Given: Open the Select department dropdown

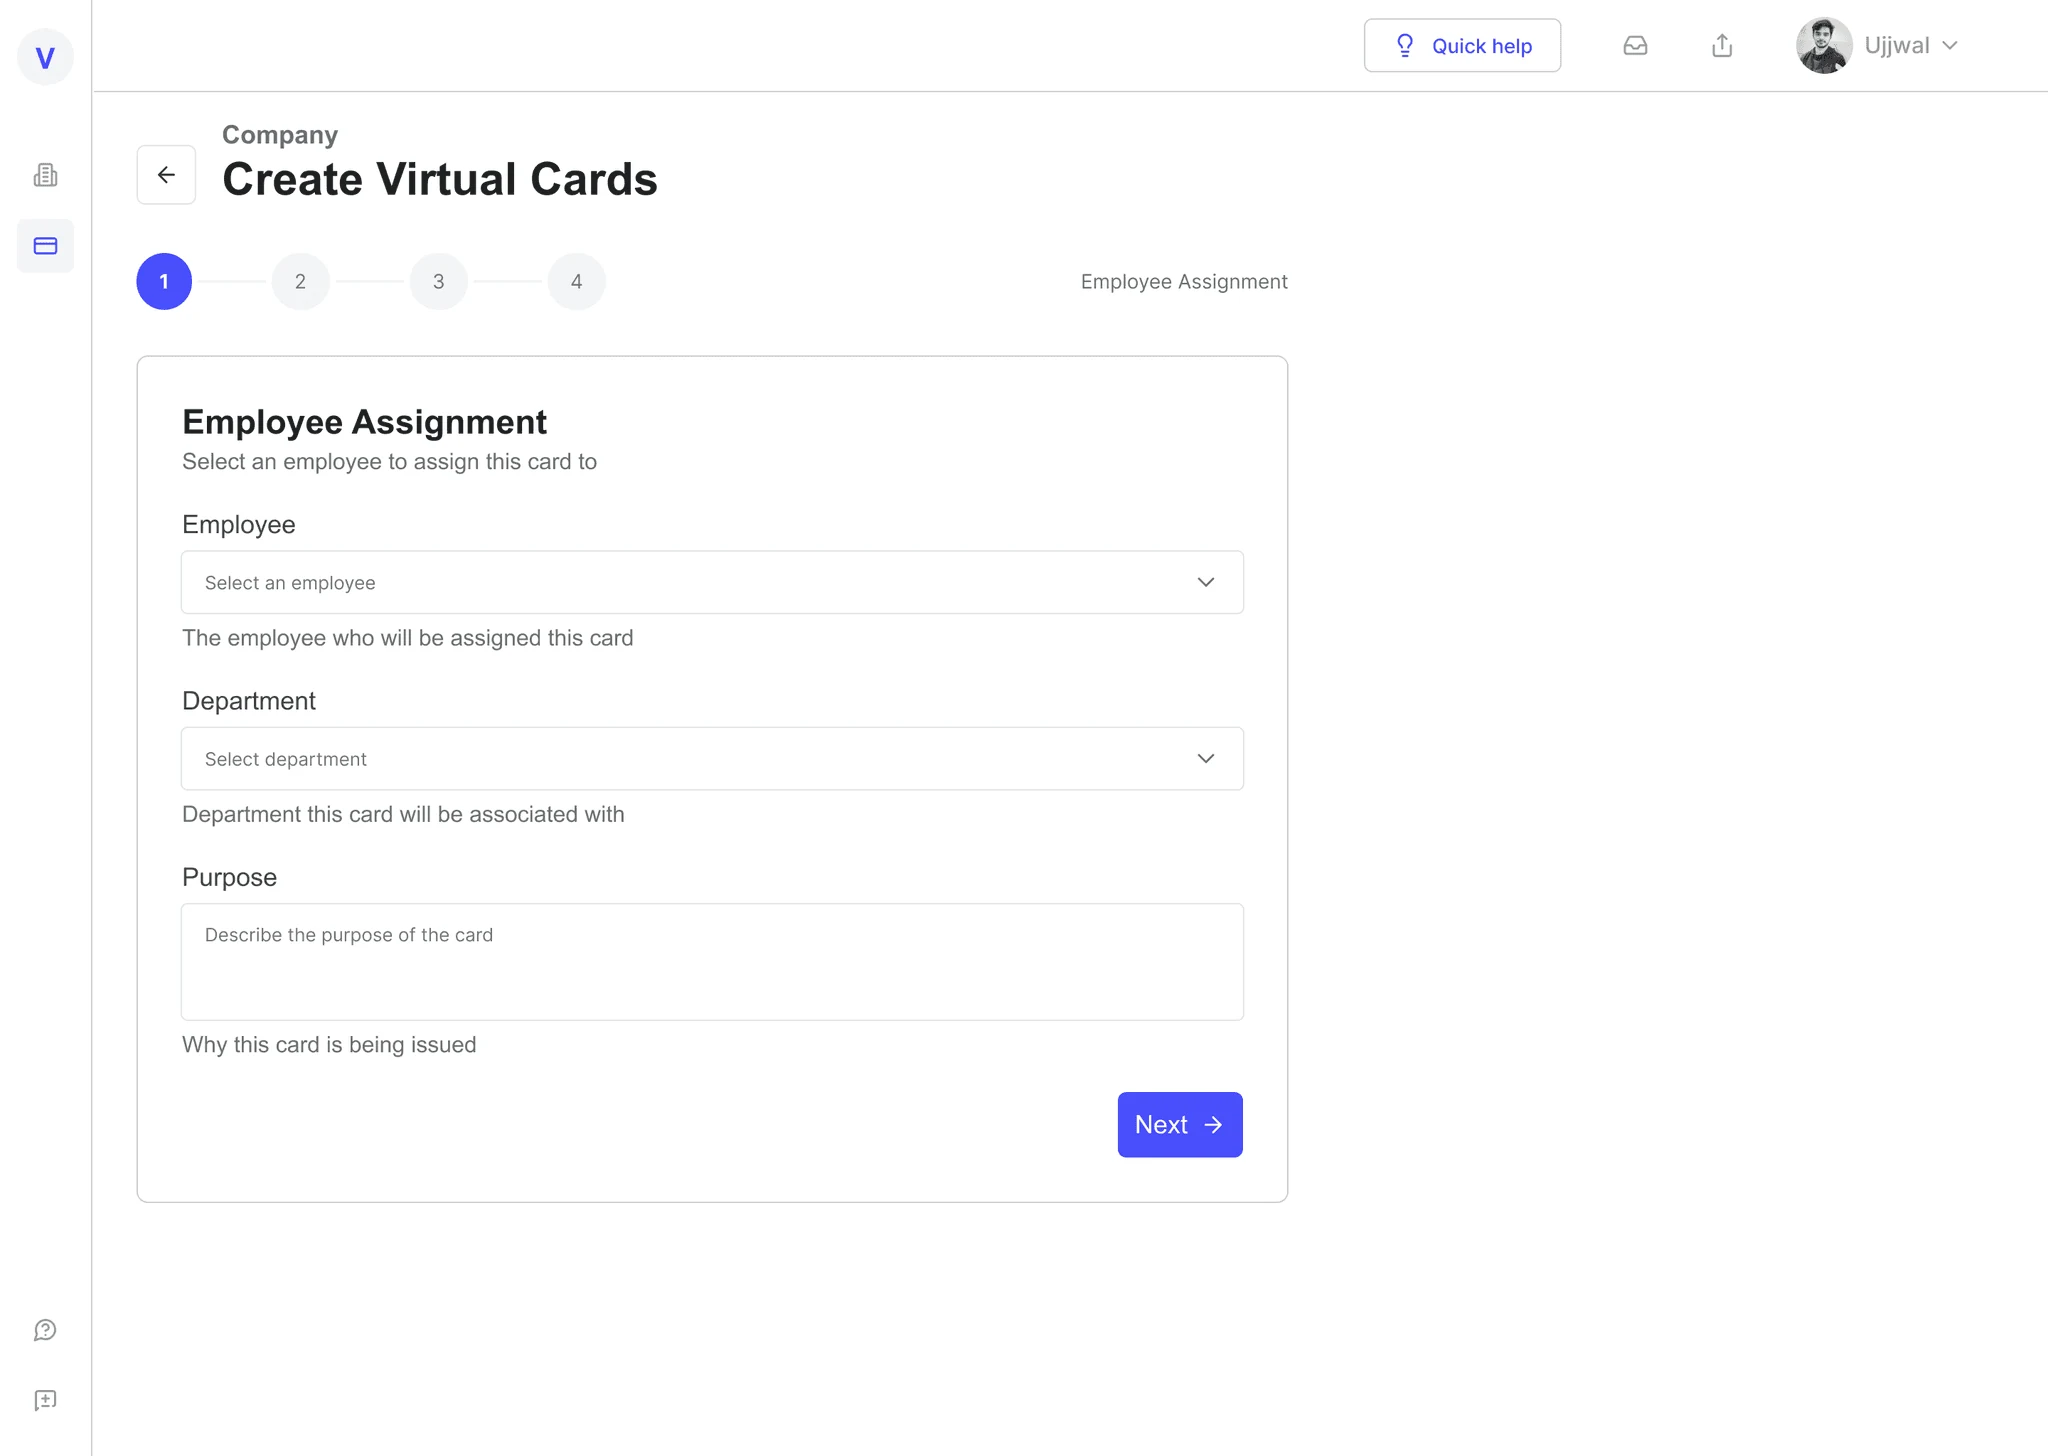Looking at the screenshot, I should (x=712, y=758).
